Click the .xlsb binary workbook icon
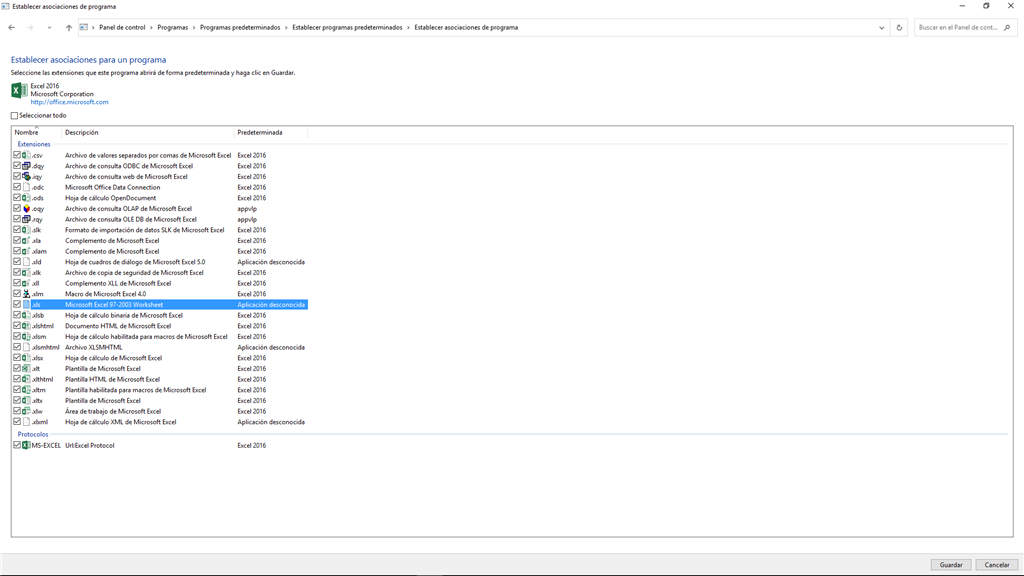Image resolution: width=1024 pixels, height=576 pixels. coord(26,315)
